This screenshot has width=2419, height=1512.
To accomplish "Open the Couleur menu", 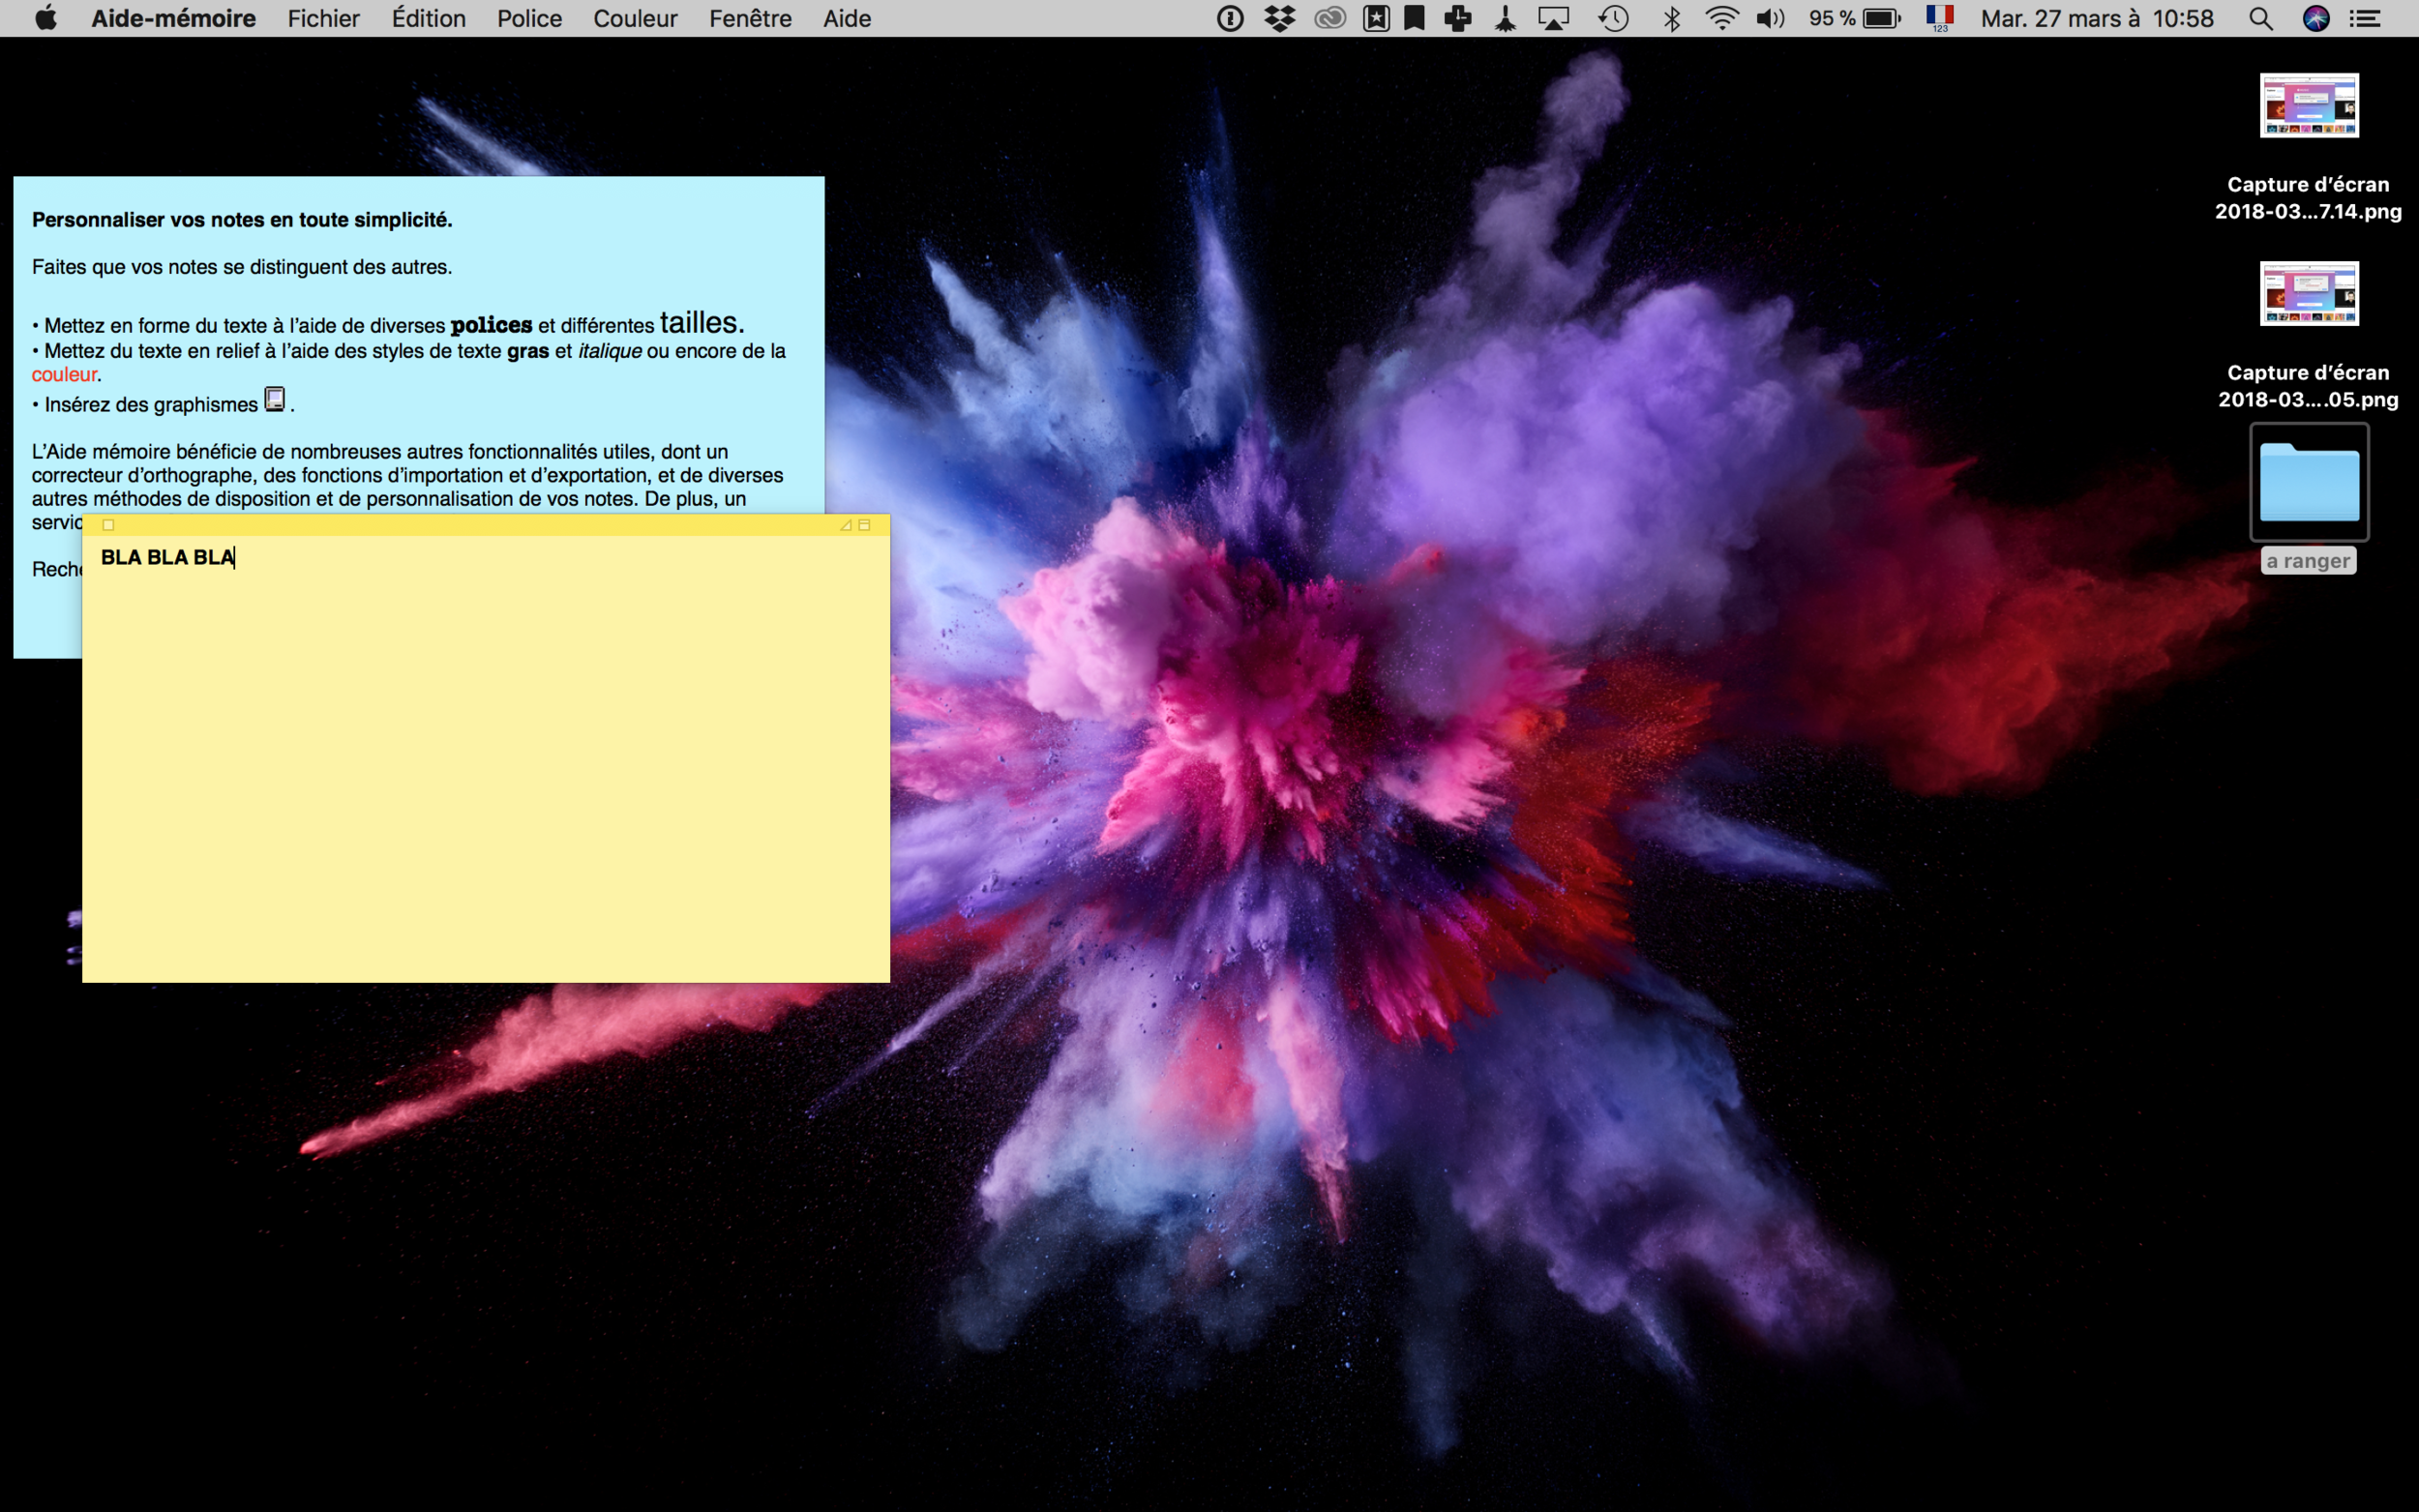I will [635, 18].
